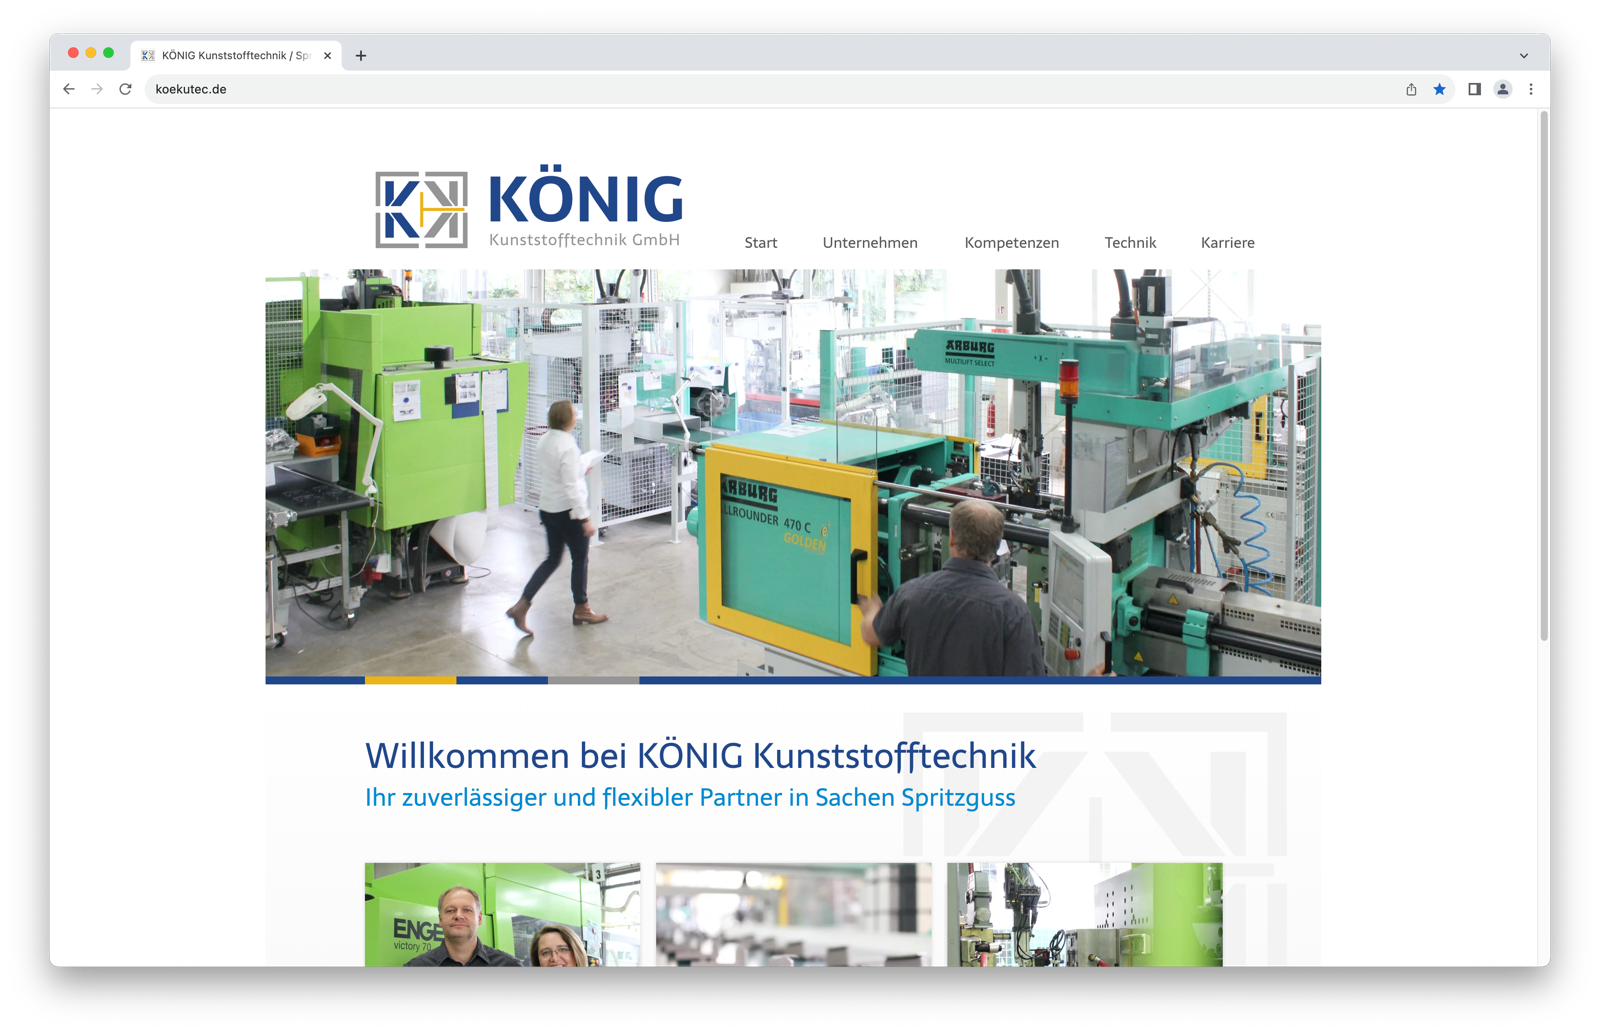Viewport: 1600px width, 1032px height.
Task: Select the yellow slideshow indicator segment
Action: click(x=409, y=679)
